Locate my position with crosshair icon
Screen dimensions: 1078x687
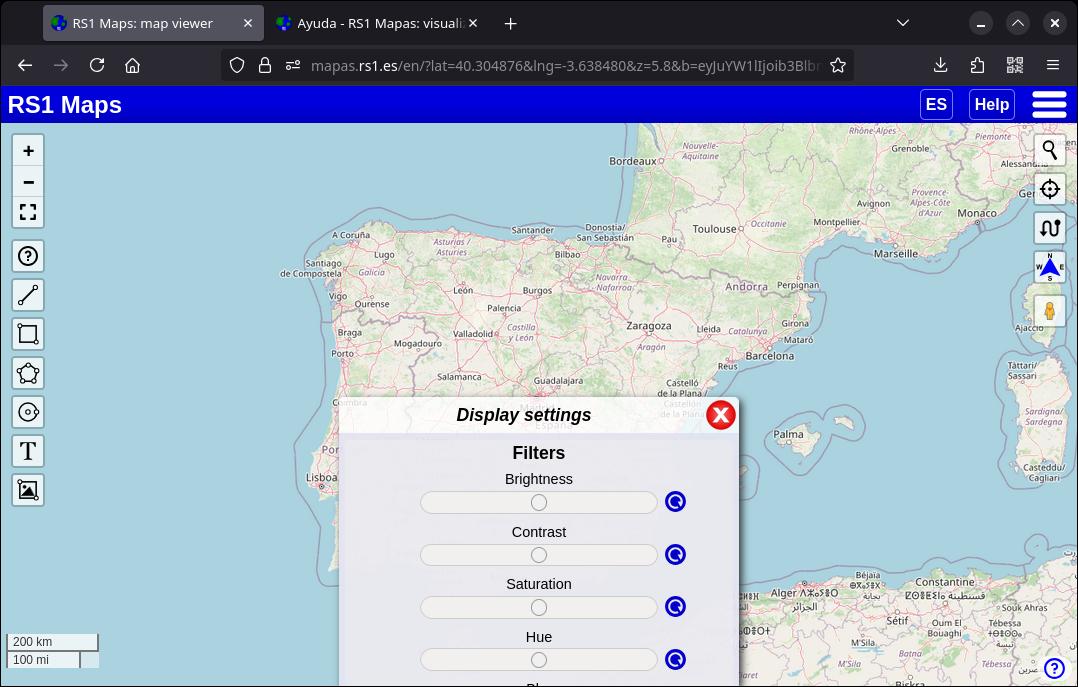[x=1050, y=189]
